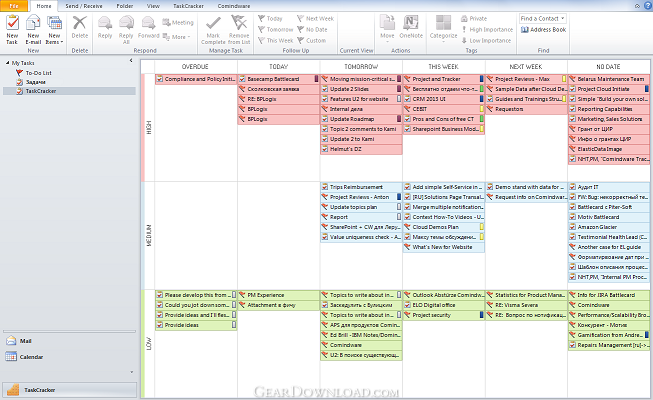
Task: Switch to TaskCracker ribbon tab
Action: coord(189,6)
